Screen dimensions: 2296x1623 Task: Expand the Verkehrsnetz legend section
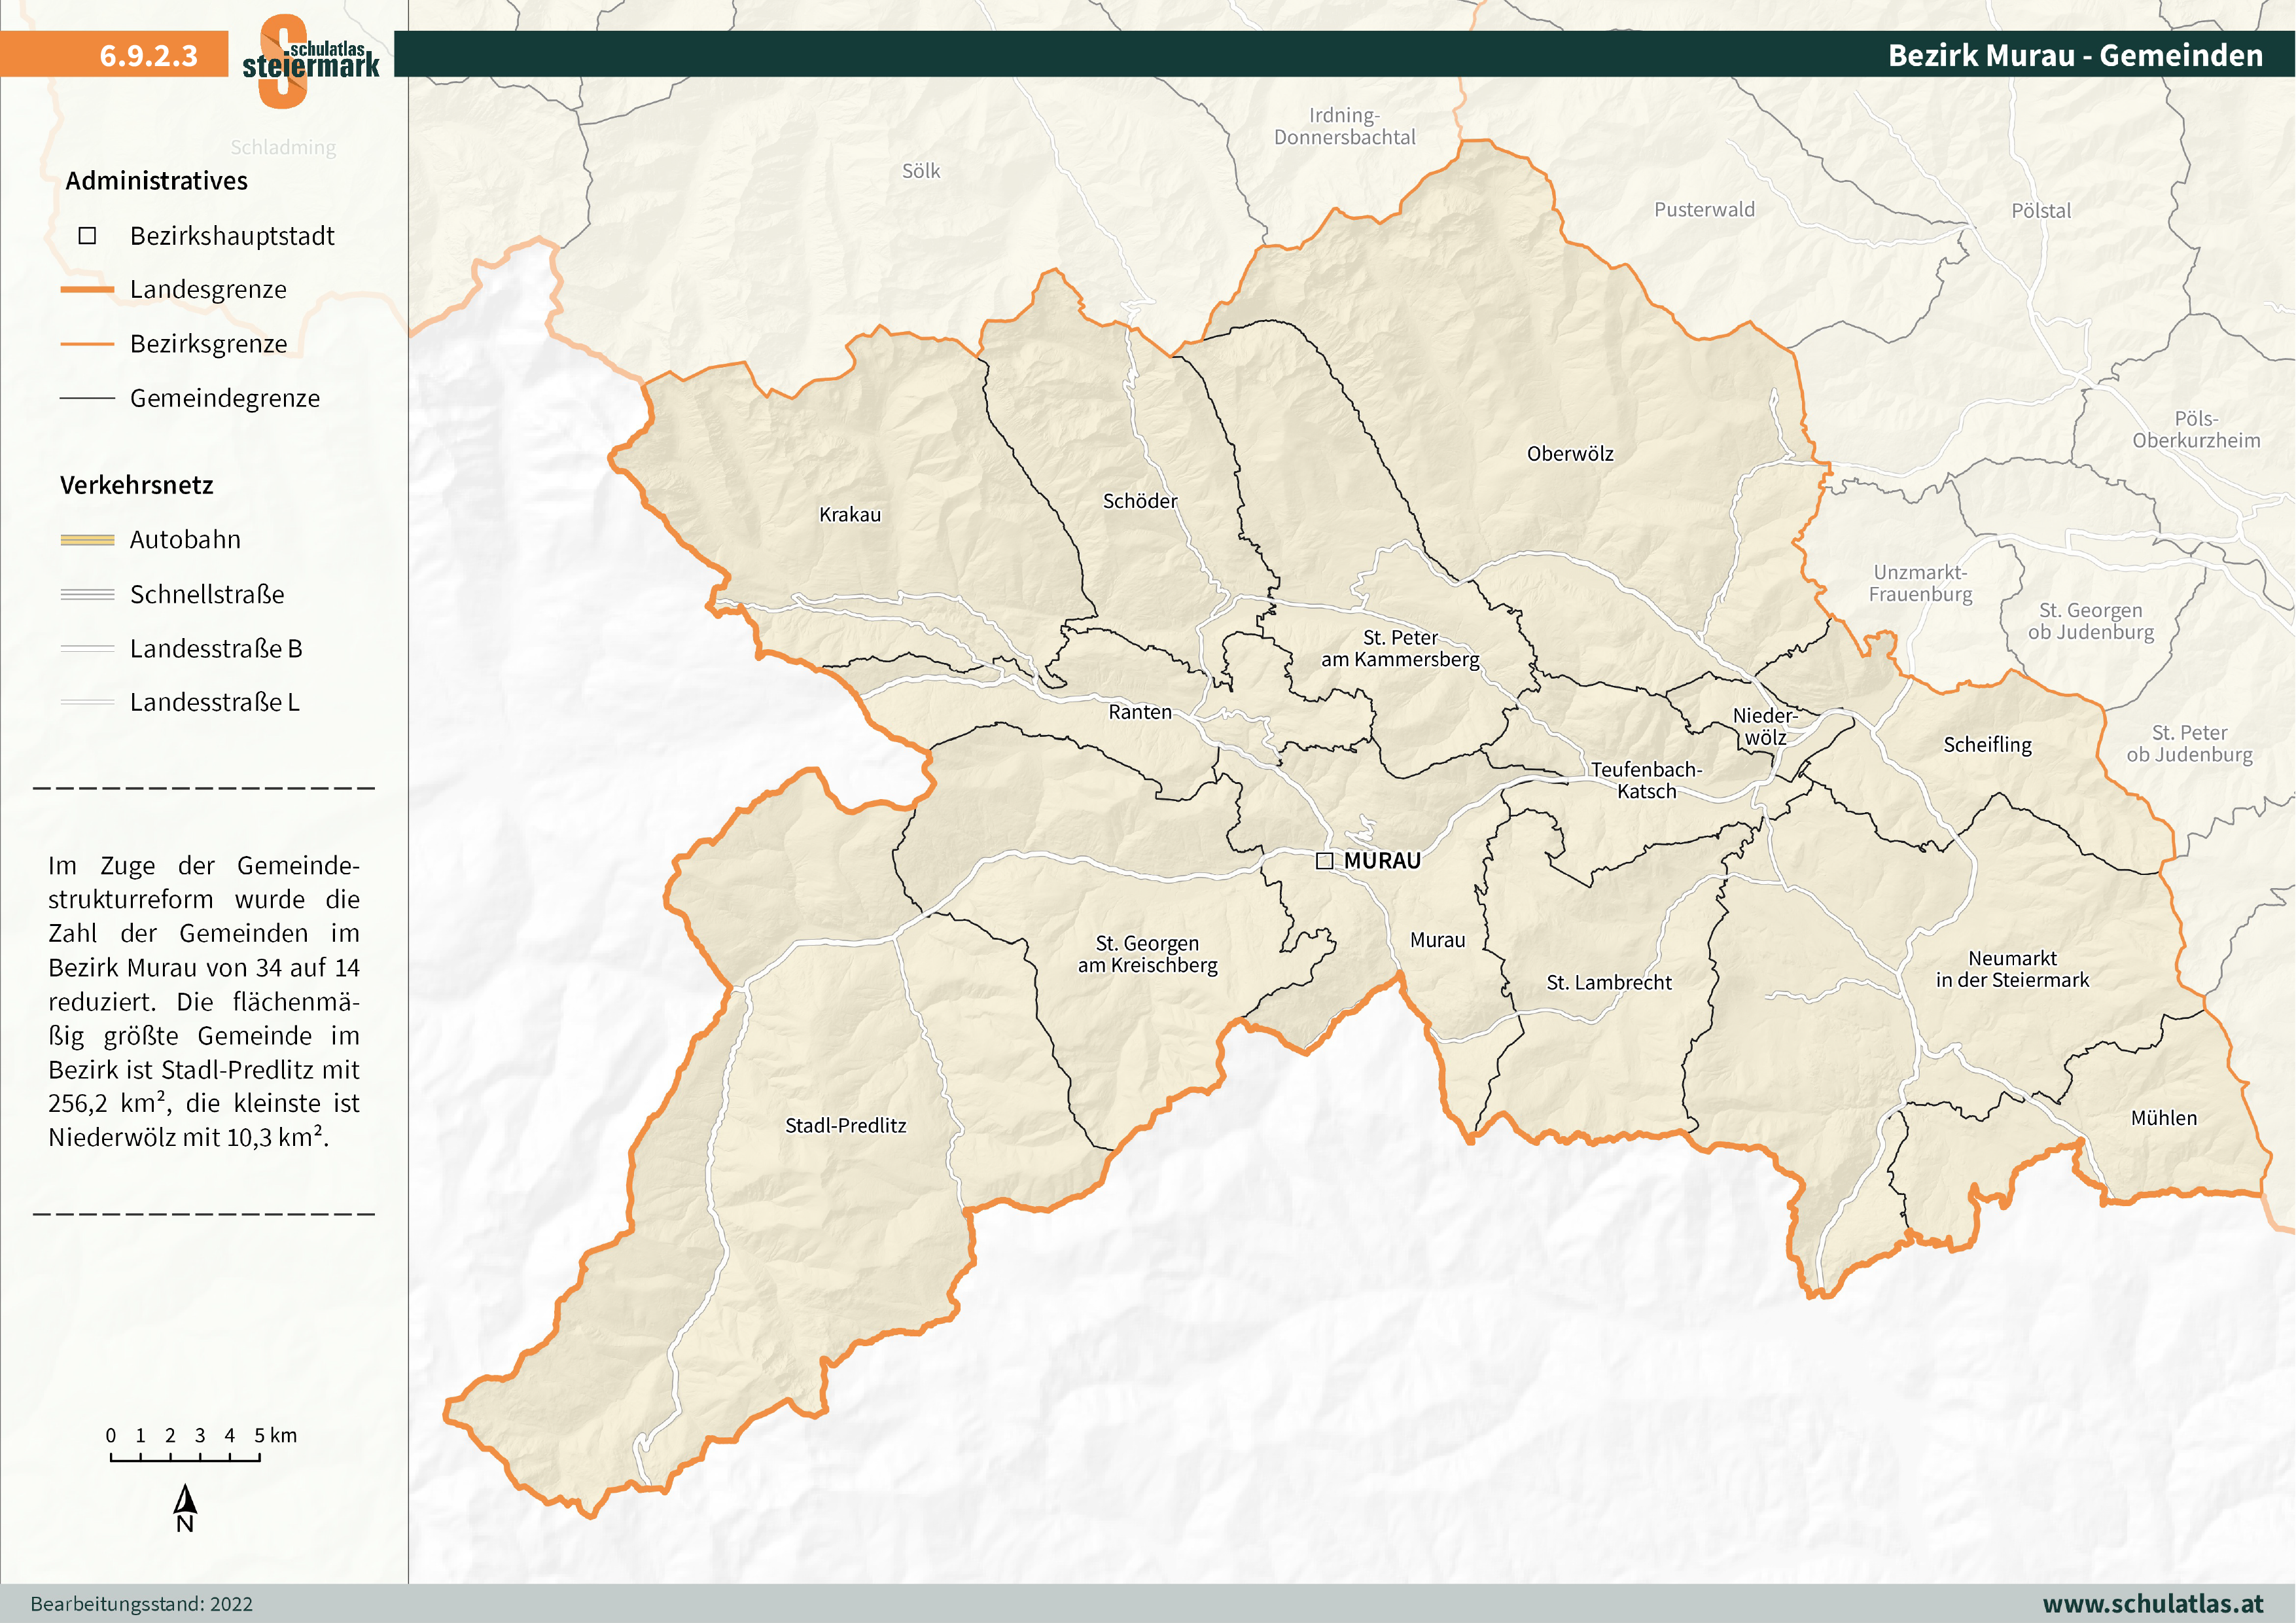(x=138, y=487)
